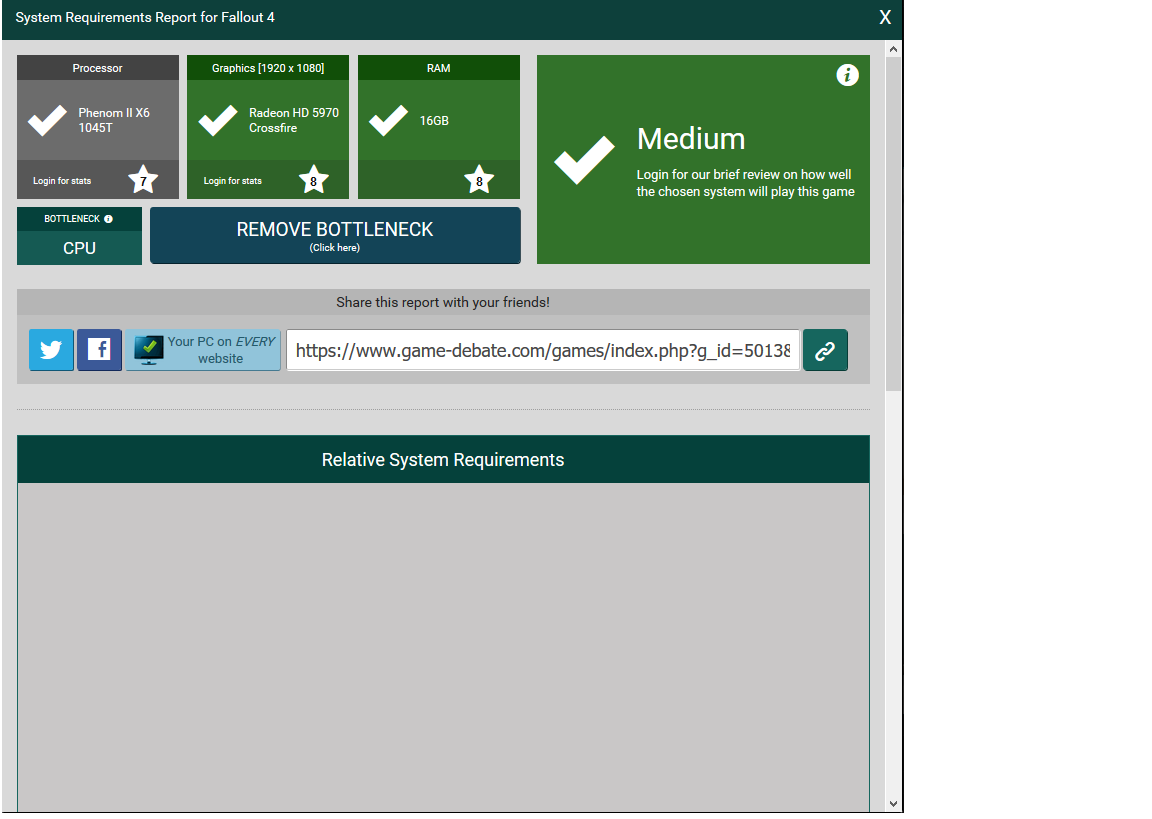Viewport: 1152px width, 819px height.
Task: Click the Share this report with your friends text
Action: point(443,302)
